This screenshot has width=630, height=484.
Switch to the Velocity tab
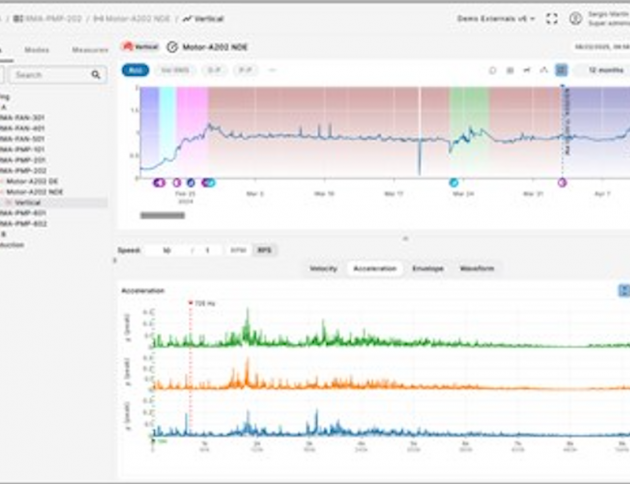(x=323, y=269)
